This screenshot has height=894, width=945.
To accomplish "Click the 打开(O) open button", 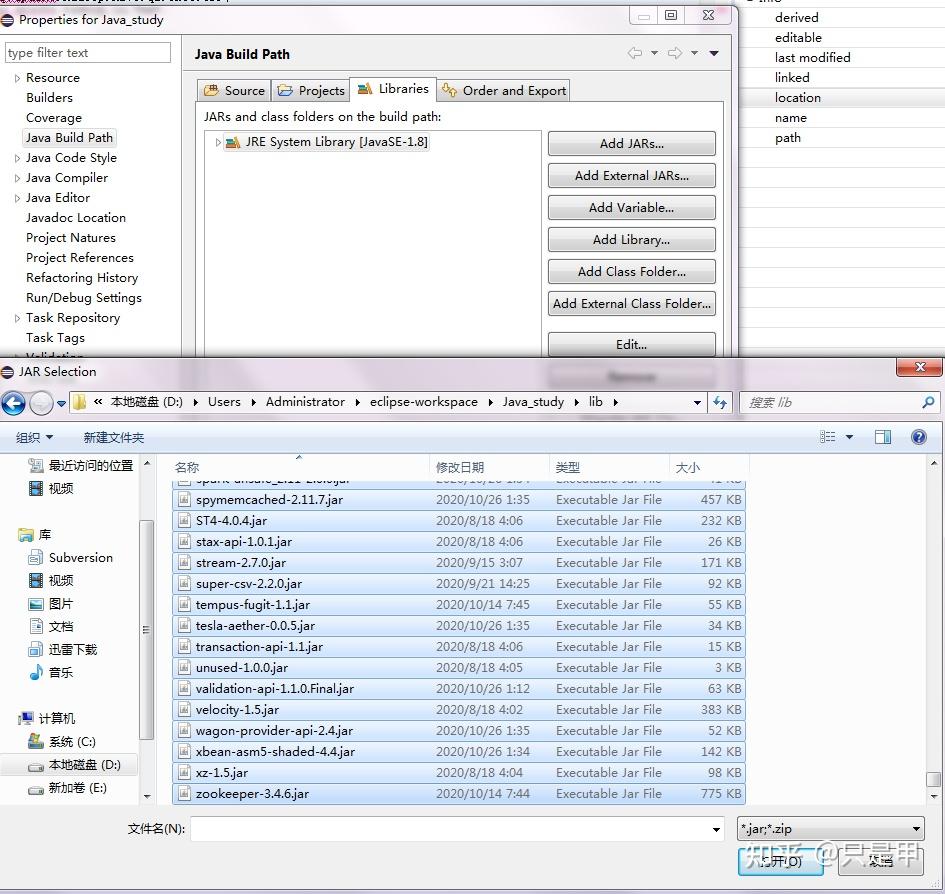I will click(x=781, y=860).
